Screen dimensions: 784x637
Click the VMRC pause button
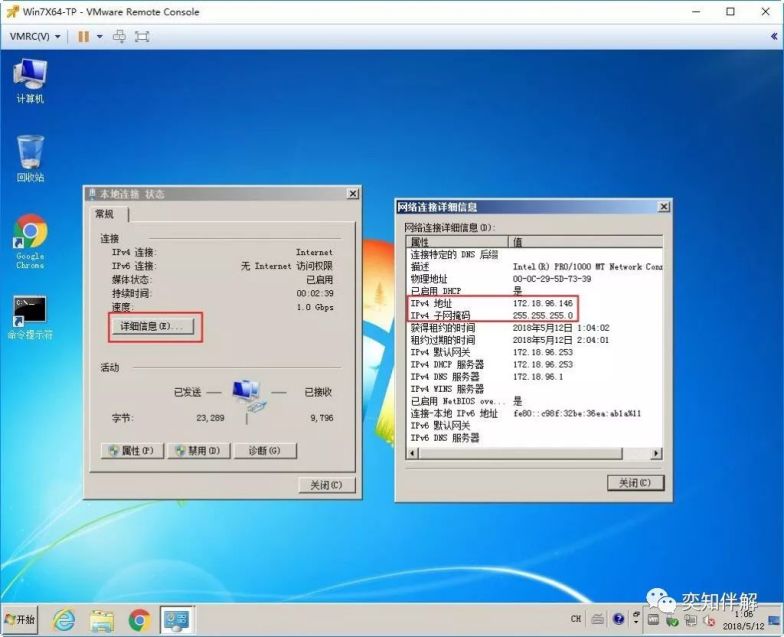[x=84, y=36]
